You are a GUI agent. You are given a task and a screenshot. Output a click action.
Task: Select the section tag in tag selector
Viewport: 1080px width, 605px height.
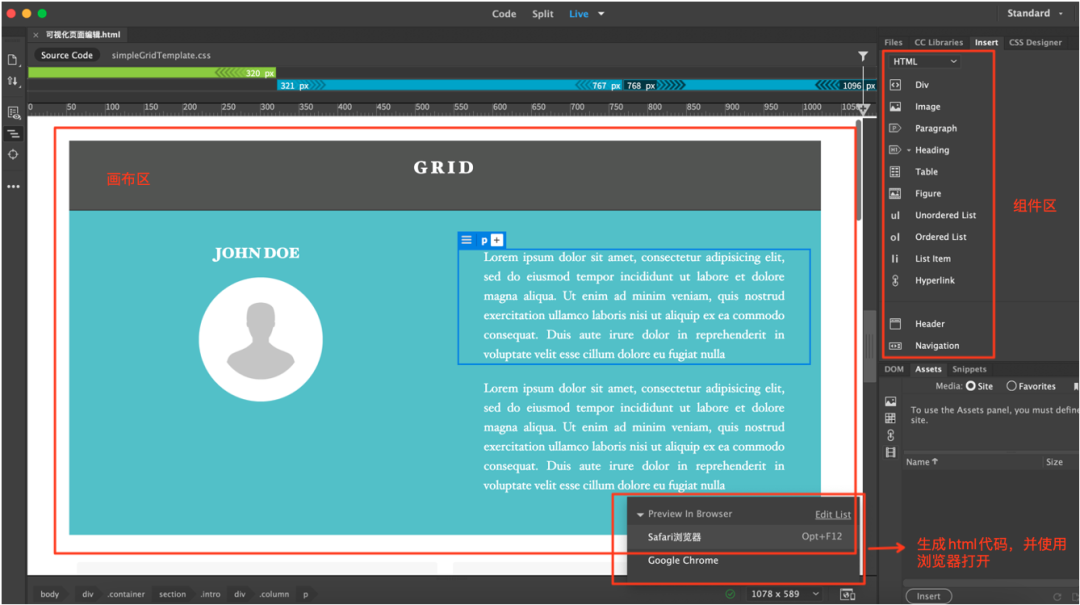172,594
